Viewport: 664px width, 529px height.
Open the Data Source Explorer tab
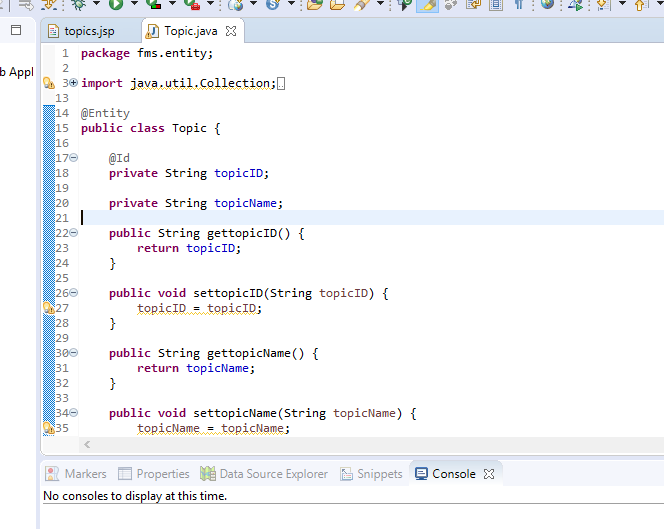coord(264,474)
